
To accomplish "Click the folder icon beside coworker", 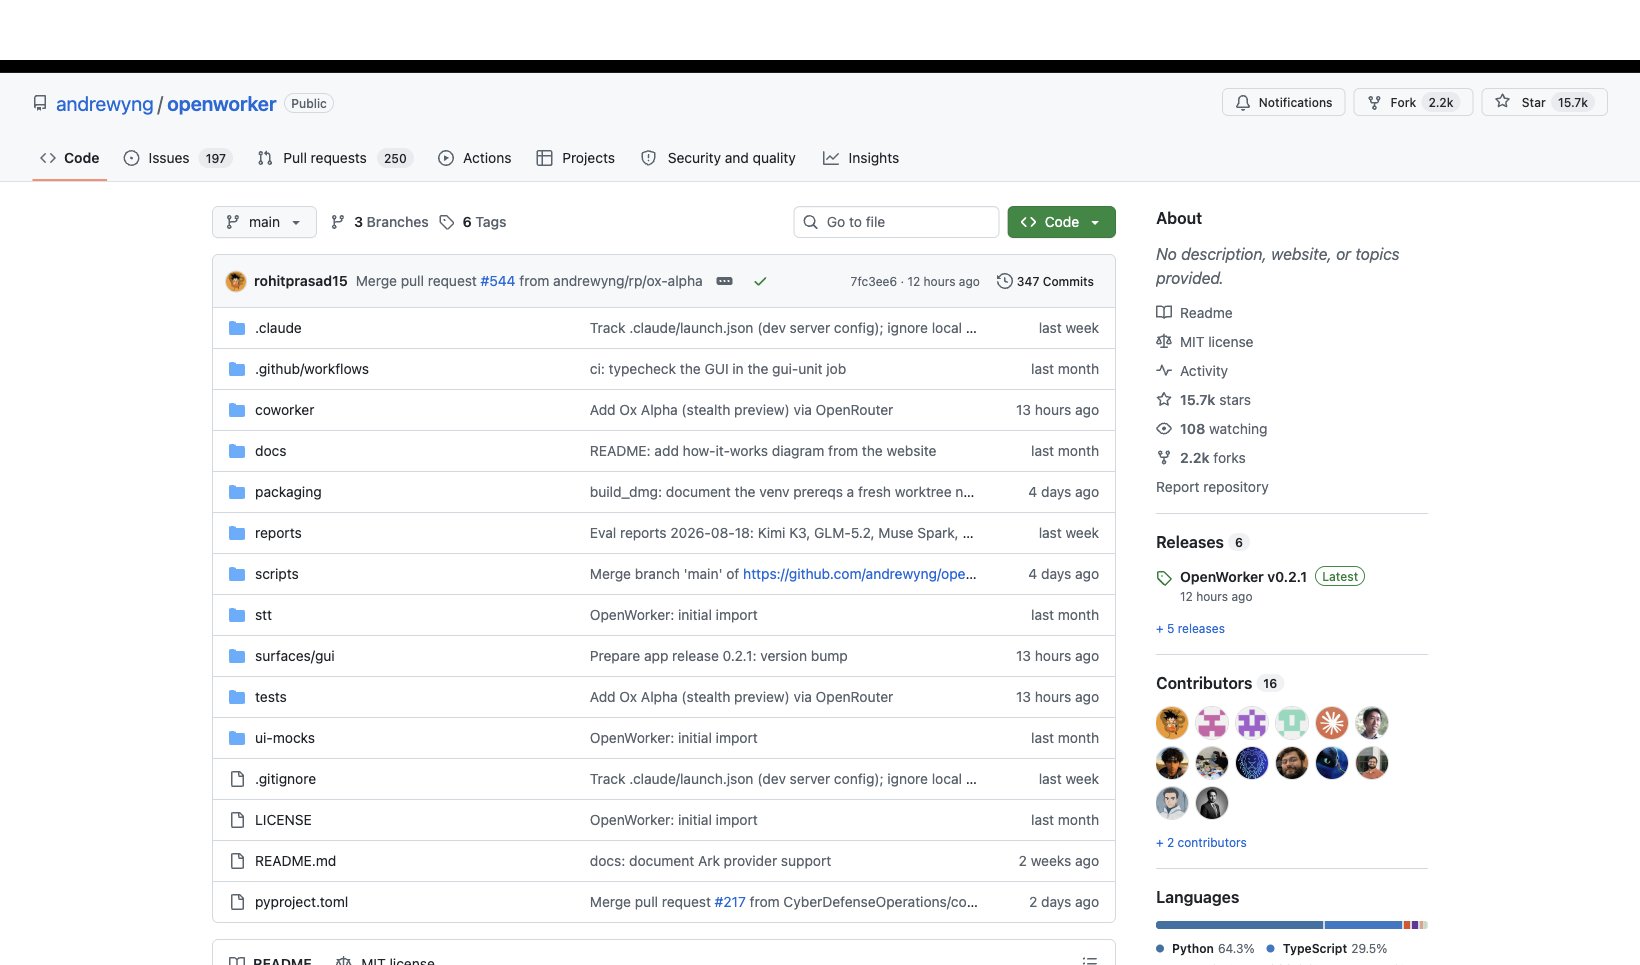I will pyautogui.click(x=237, y=410).
